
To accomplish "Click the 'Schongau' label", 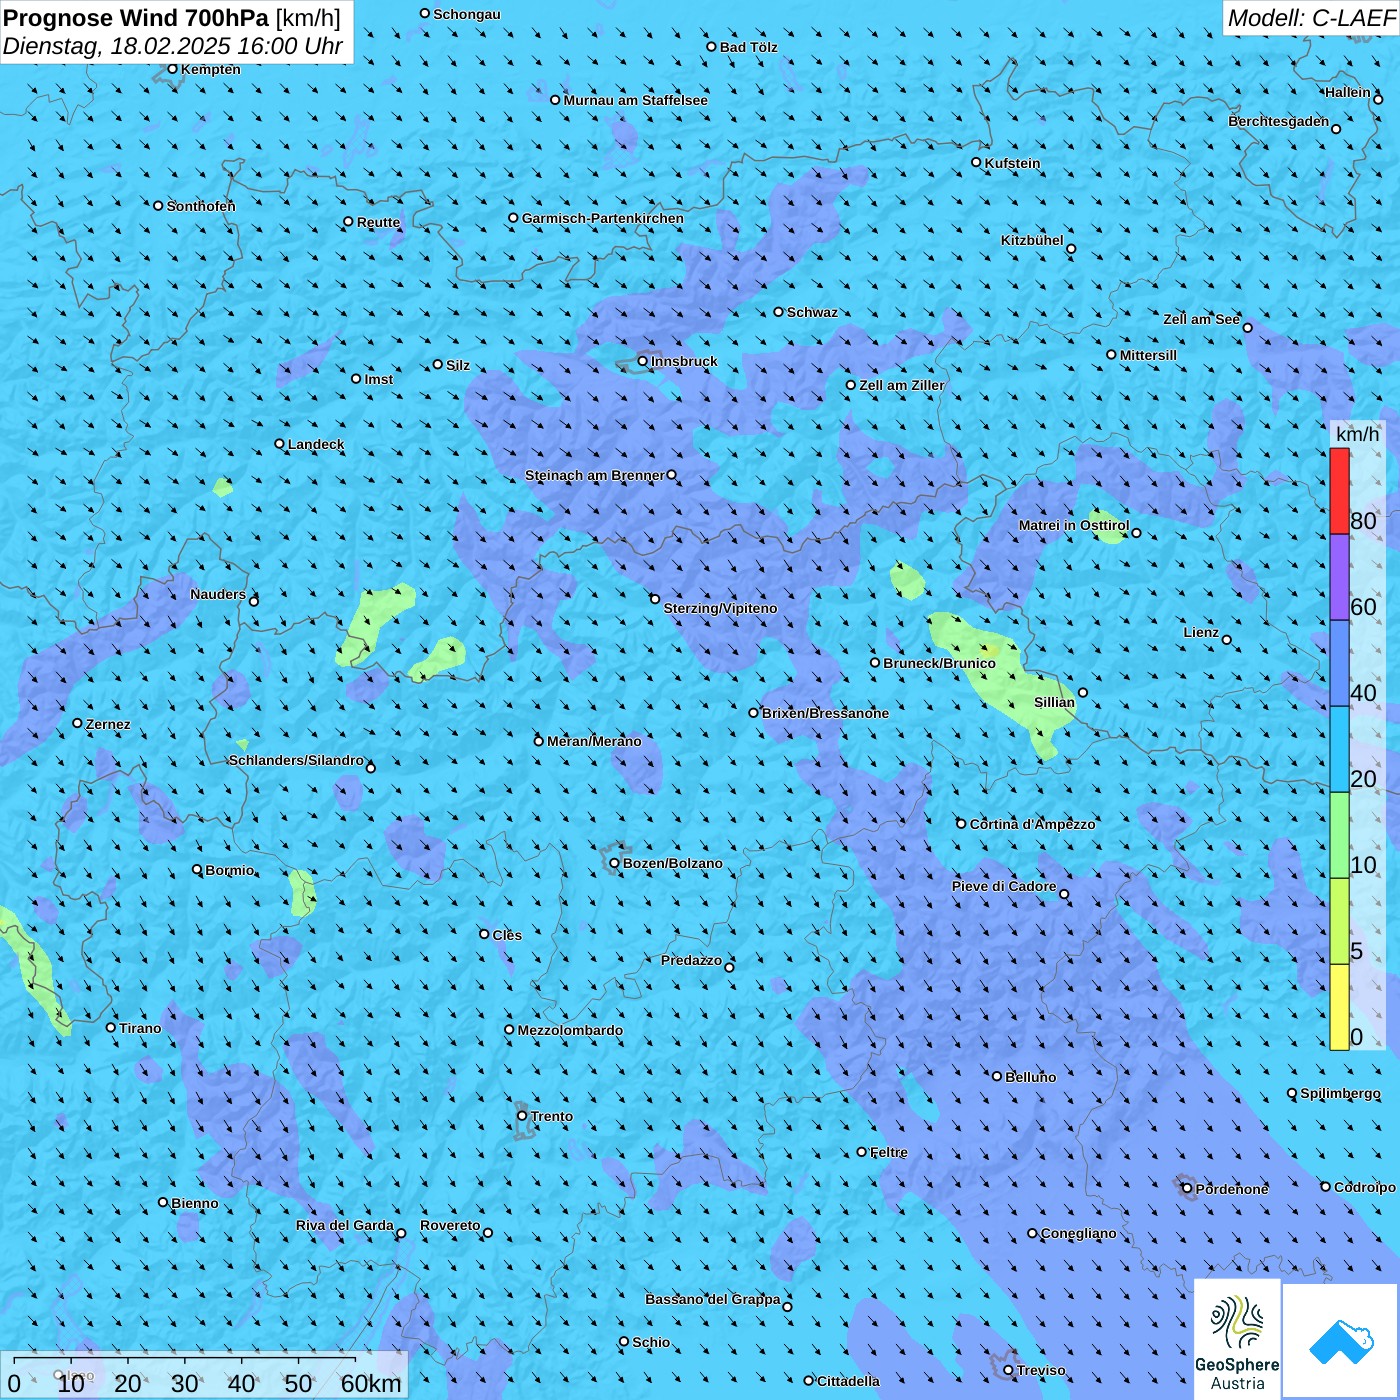I will (x=467, y=14).
